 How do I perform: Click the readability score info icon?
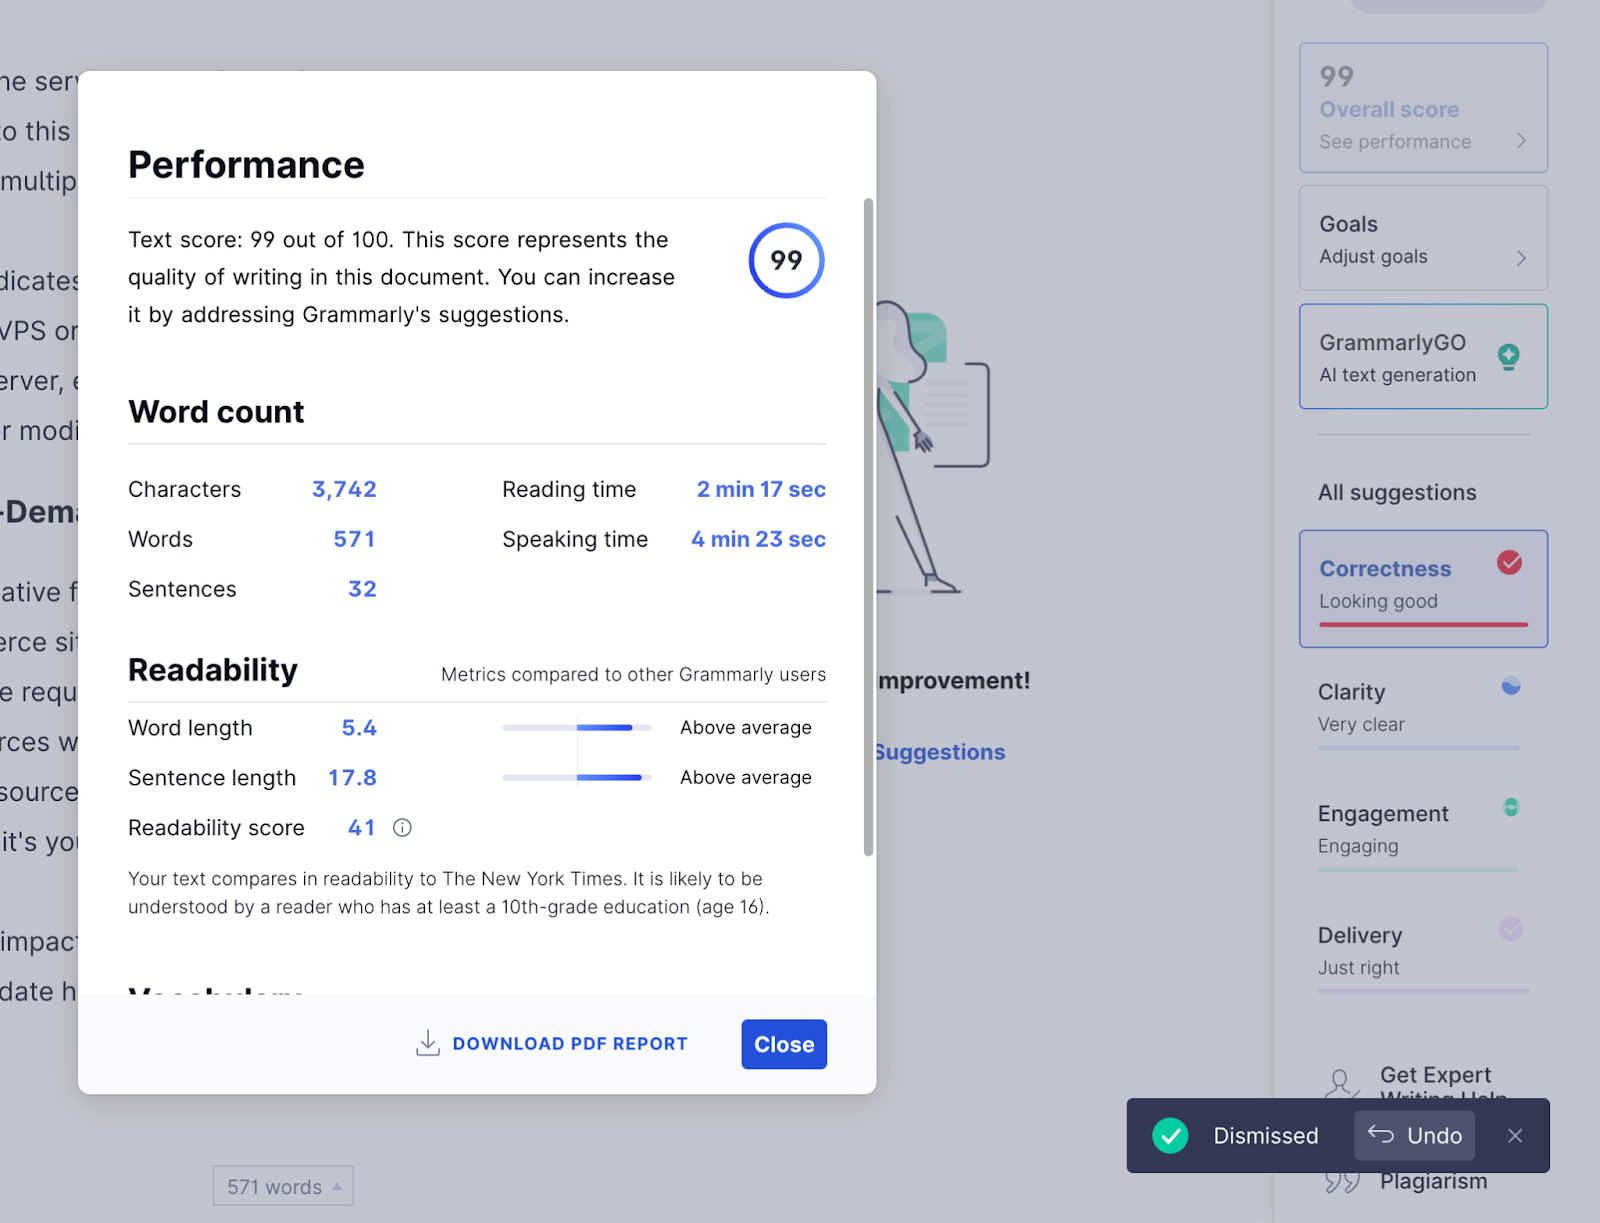point(402,828)
